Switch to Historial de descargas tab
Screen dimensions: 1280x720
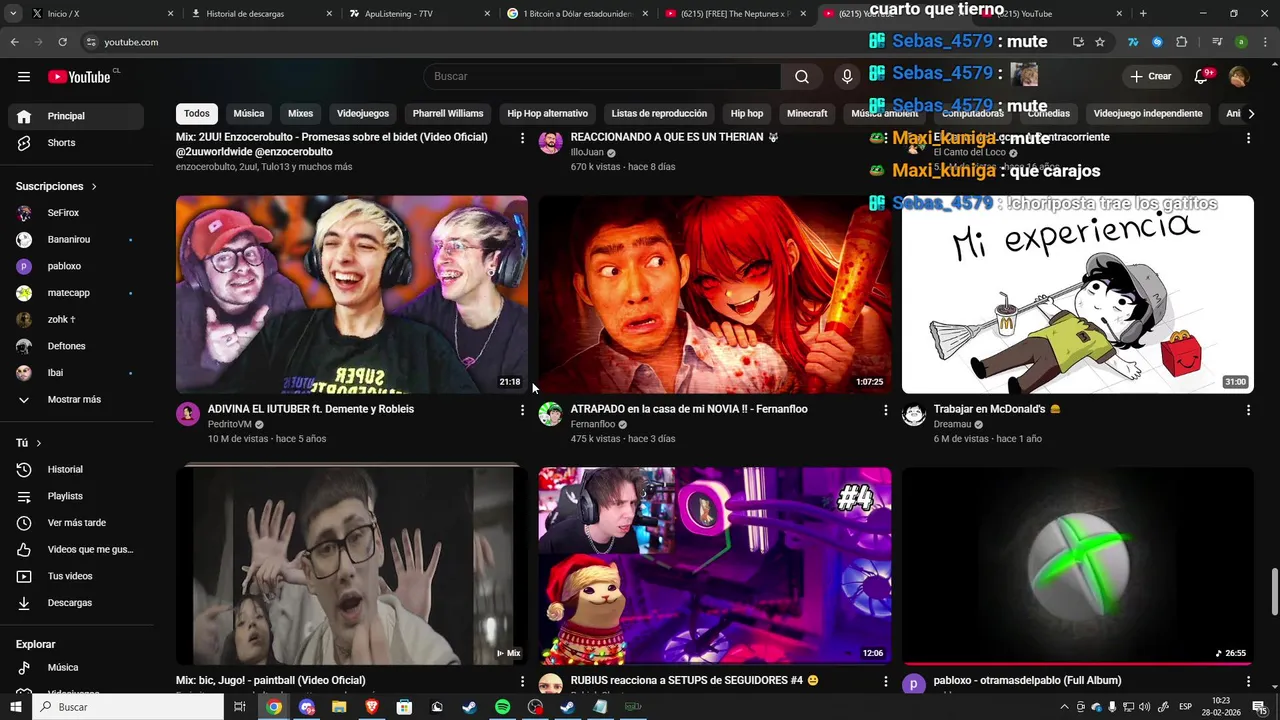click(x=260, y=14)
